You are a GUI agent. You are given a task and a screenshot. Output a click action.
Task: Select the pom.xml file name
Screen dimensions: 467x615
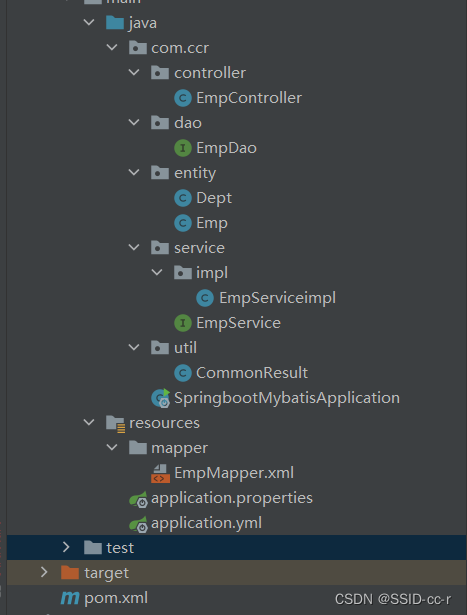(x=116, y=598)
